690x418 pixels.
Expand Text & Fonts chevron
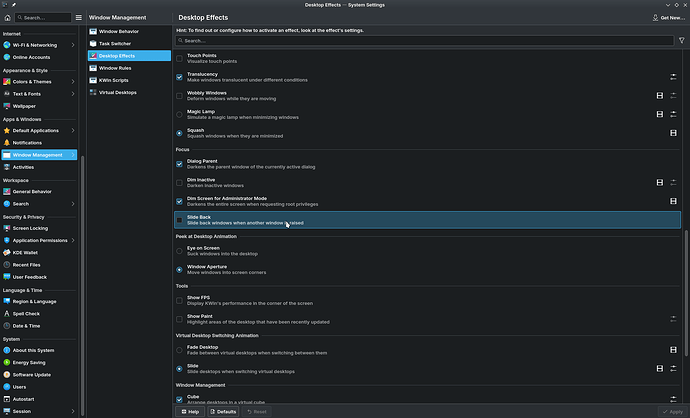[73, 94]
